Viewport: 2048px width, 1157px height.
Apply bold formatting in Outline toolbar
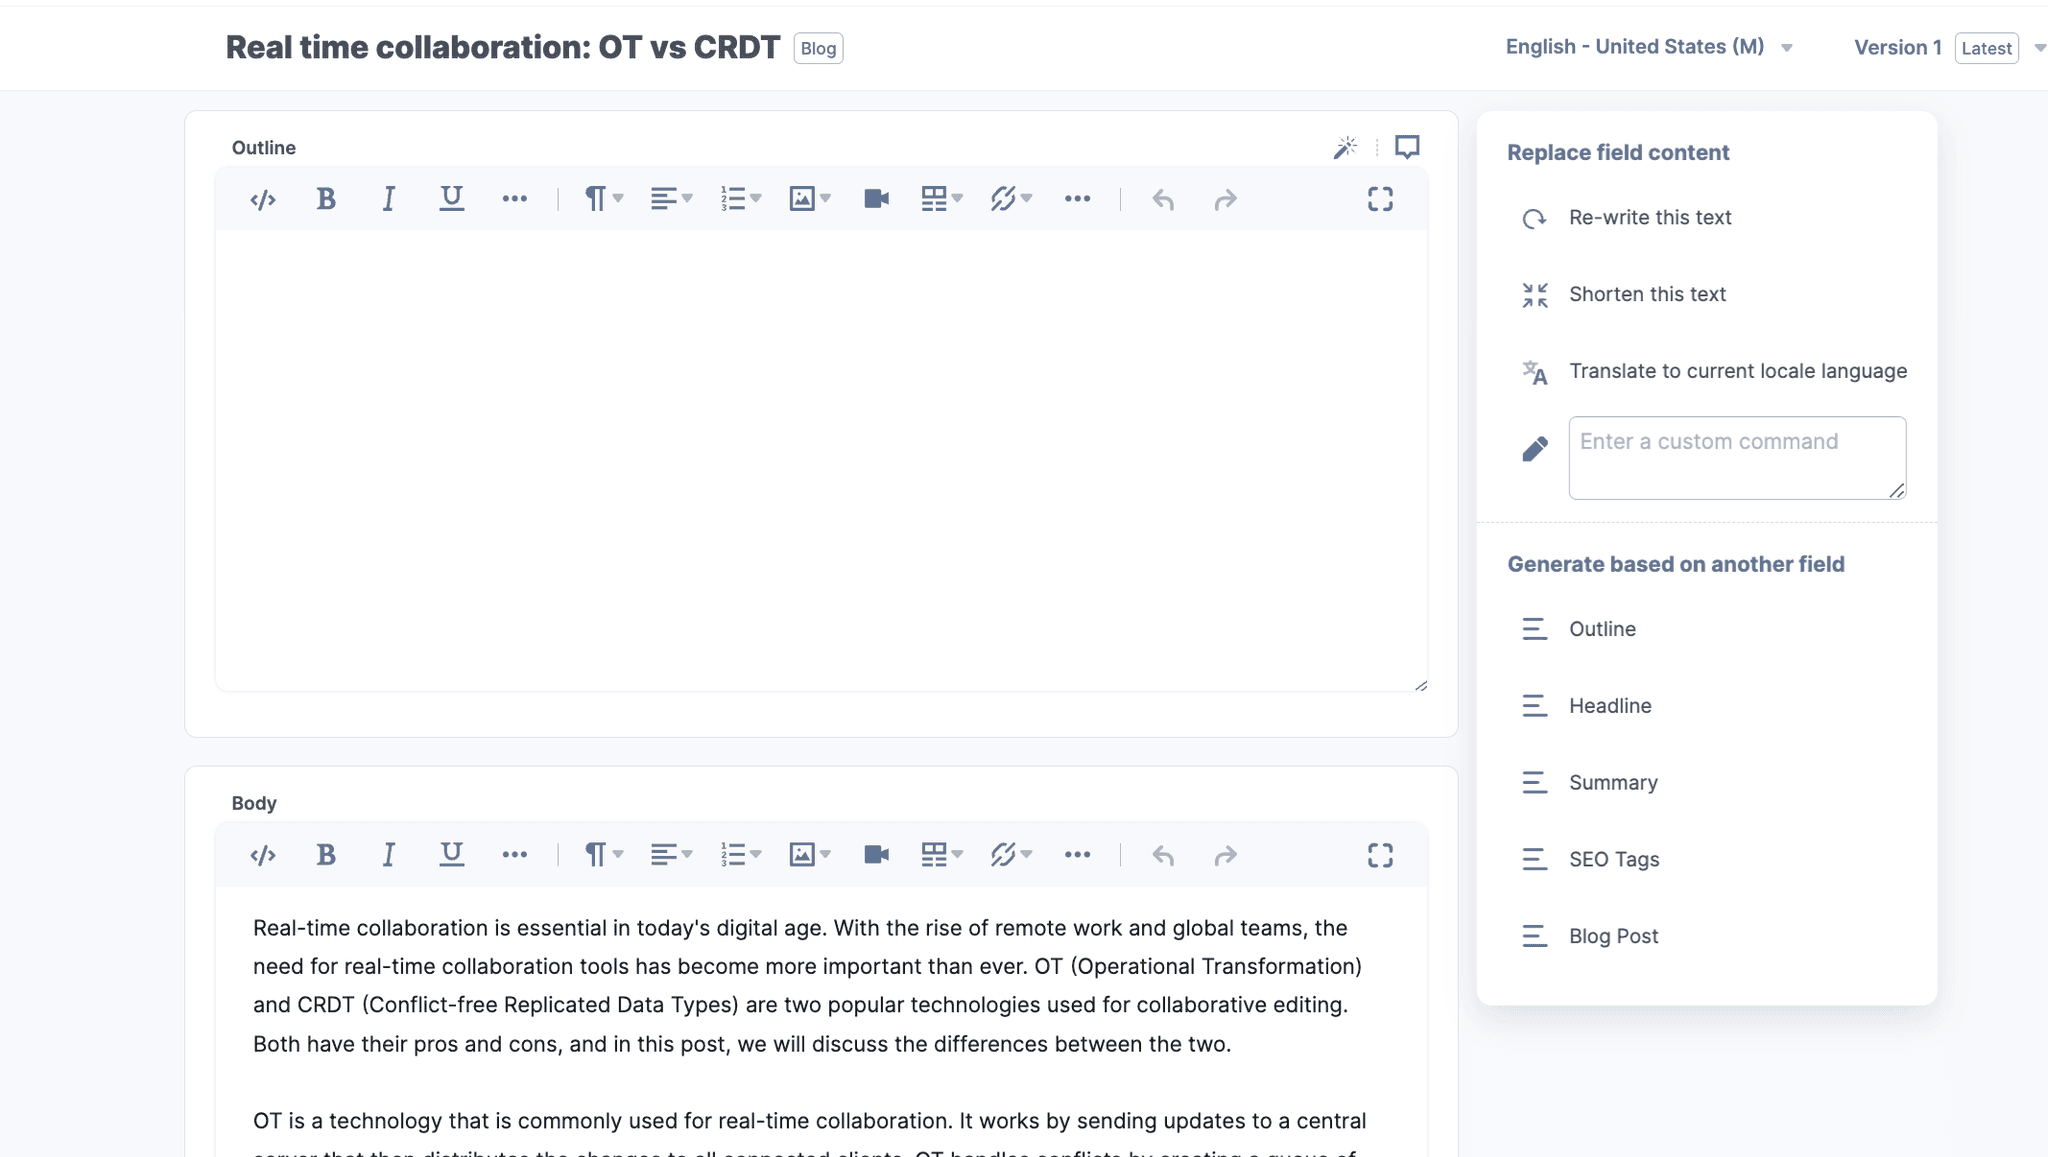(326, 199)
